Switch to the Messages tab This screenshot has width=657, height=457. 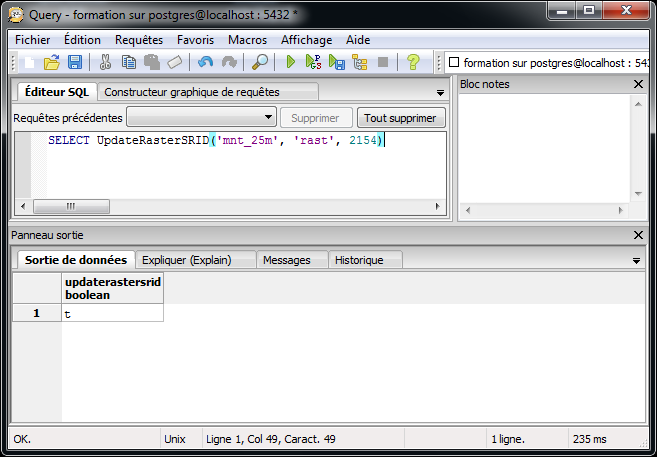pyautogui.click(x=286, y=260)
